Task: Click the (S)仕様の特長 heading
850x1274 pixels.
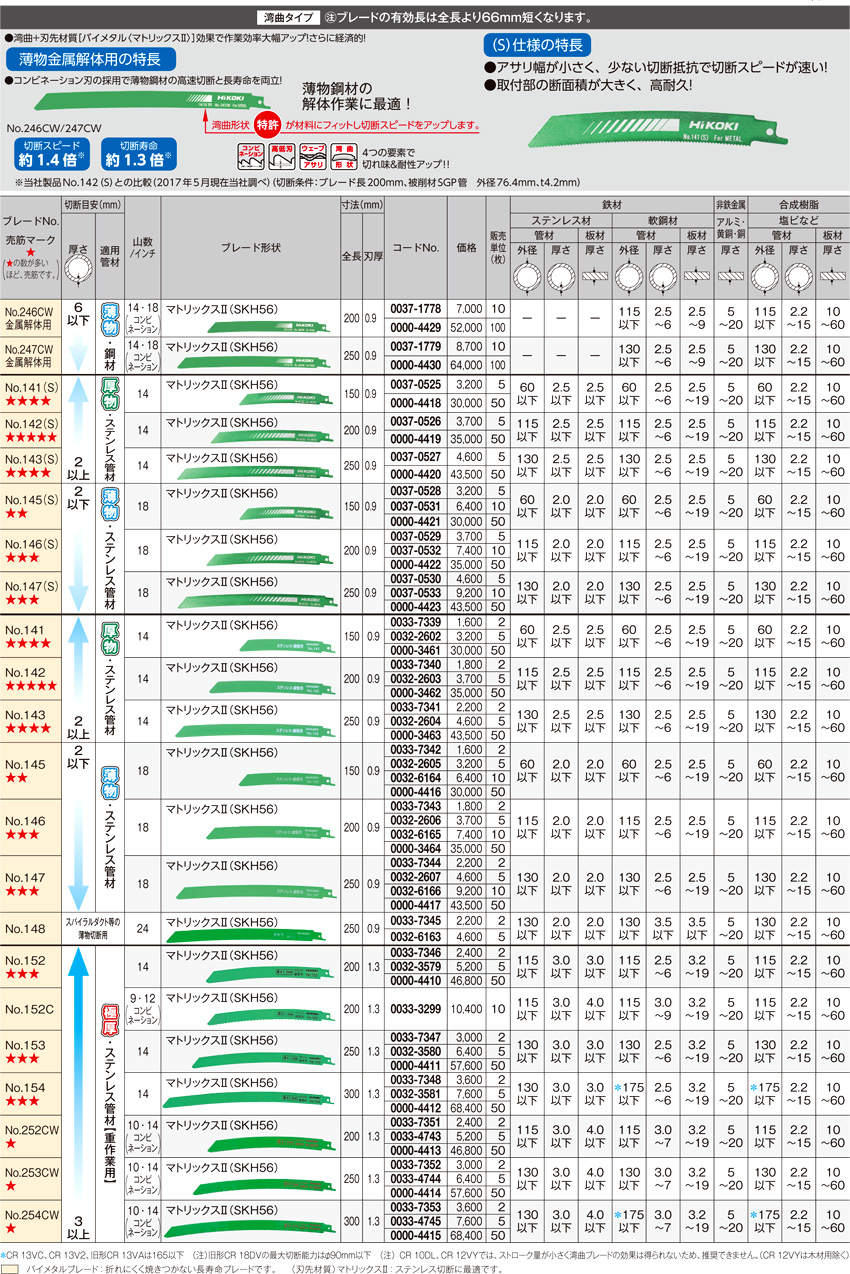Action: pos(540,45)
